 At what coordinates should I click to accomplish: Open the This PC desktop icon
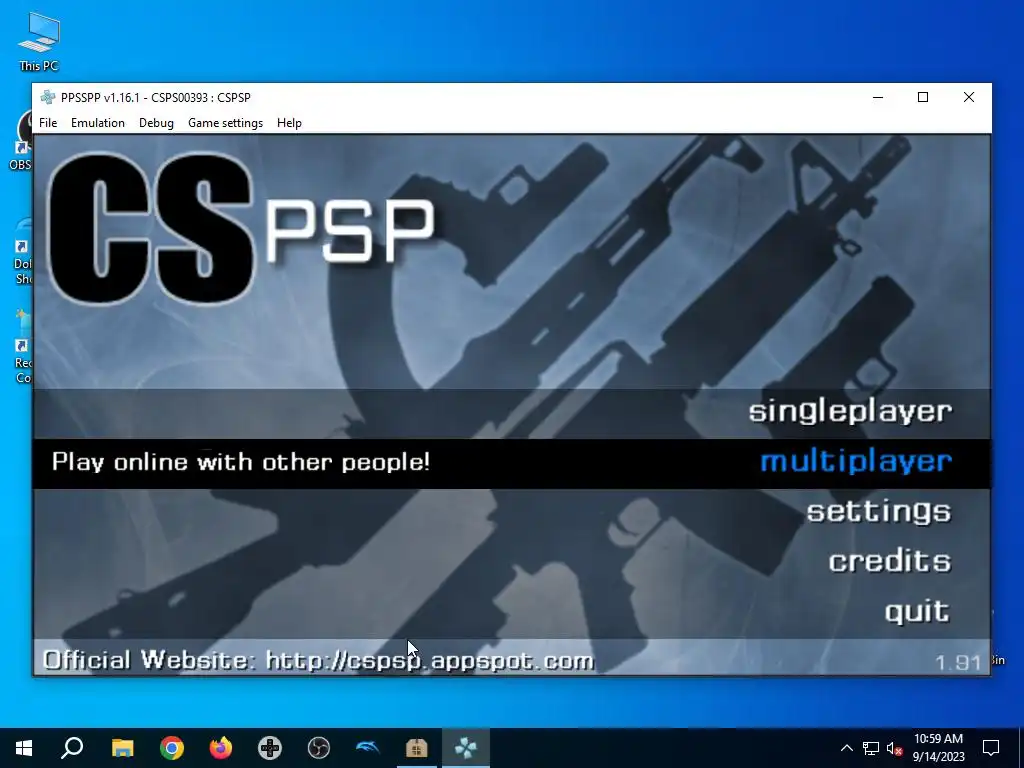[x=39, y=42]
